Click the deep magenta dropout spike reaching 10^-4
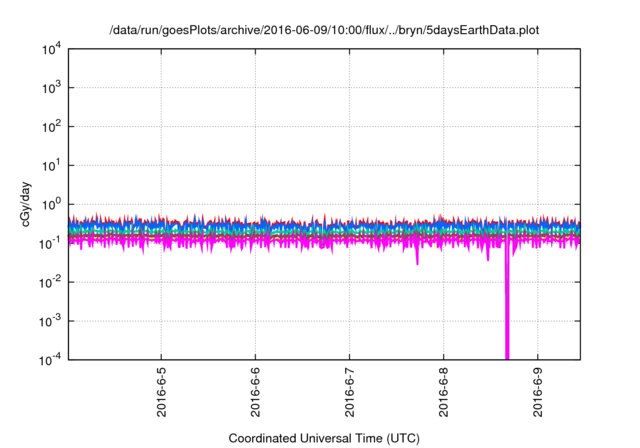640x448 pixels. click(507, 302)
